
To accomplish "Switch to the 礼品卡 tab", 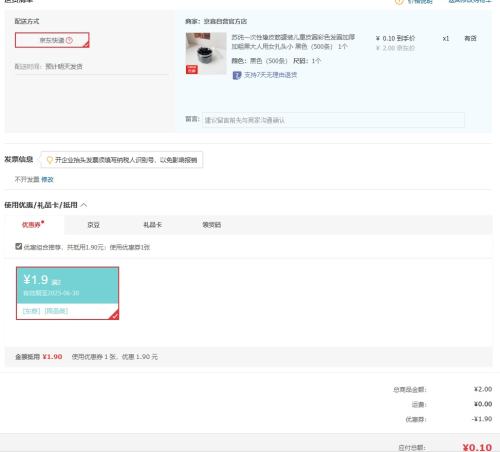I will click(152, 225).
